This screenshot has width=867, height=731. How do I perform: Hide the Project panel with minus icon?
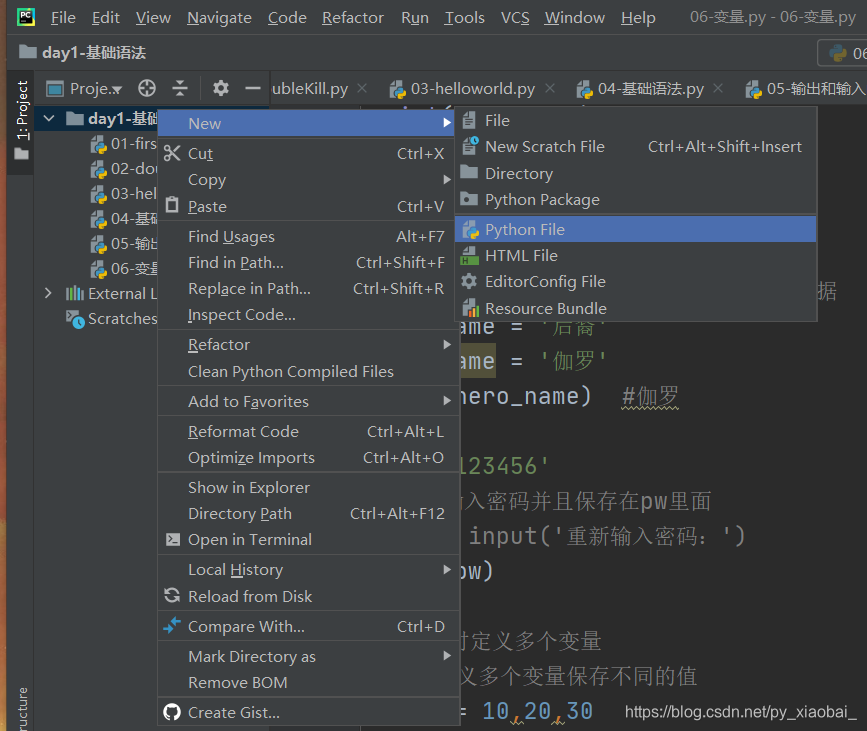click(x=253, y=88)
